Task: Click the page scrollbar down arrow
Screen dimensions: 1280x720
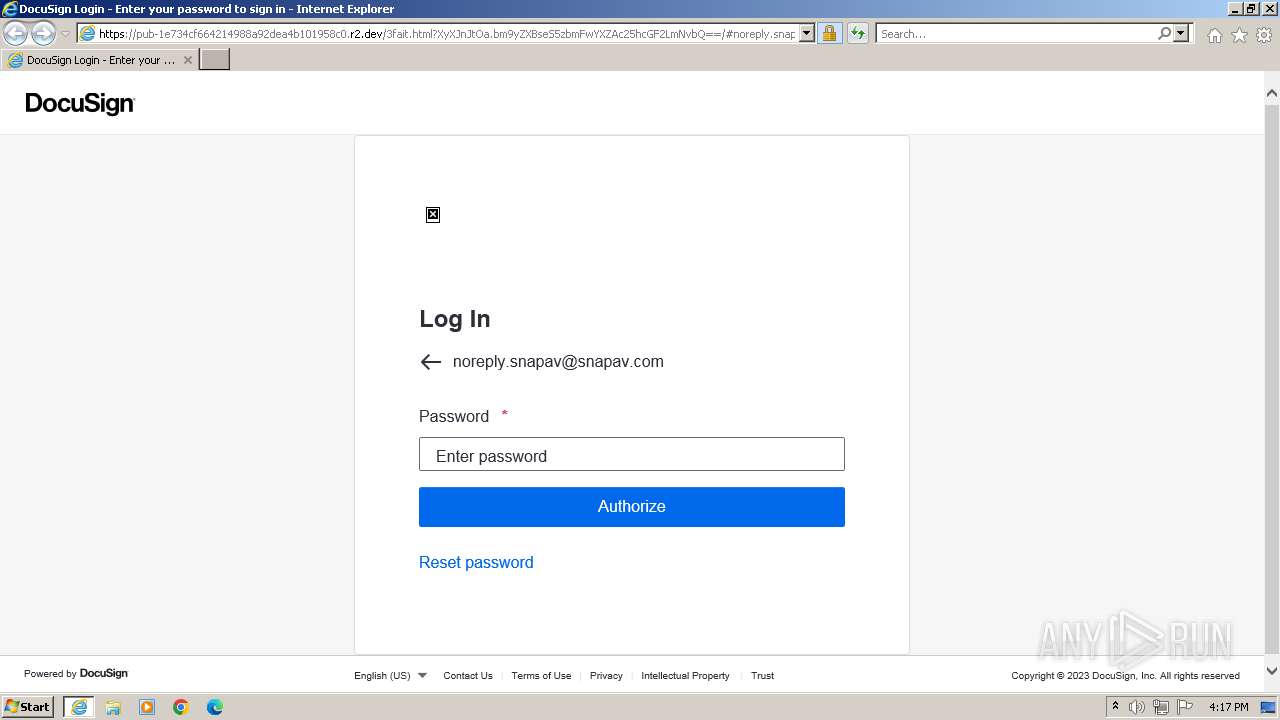Action: (1272, 671)
